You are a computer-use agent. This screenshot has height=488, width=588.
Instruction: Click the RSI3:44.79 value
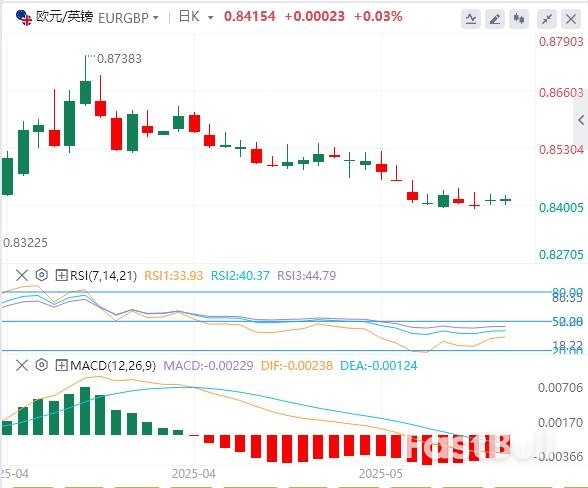tap(306, 276)
